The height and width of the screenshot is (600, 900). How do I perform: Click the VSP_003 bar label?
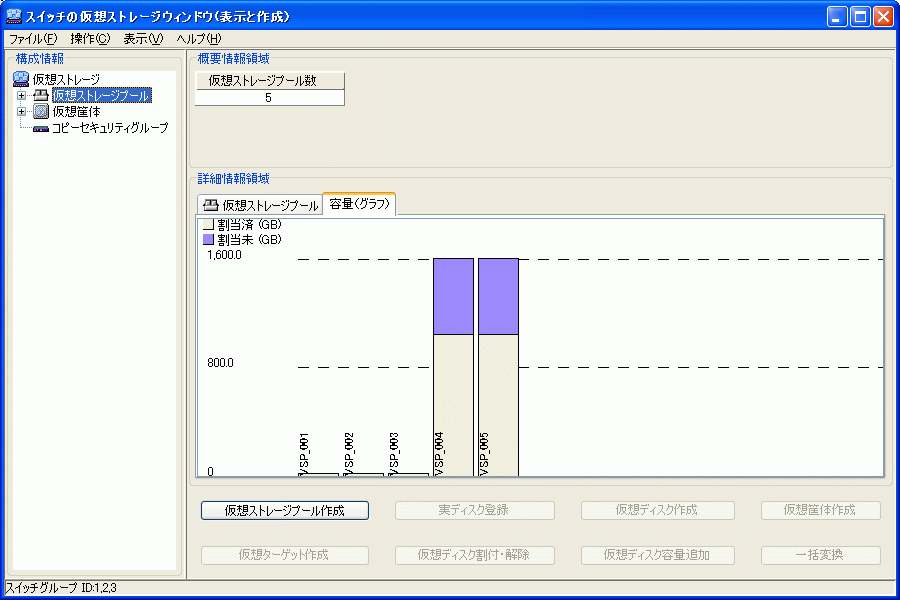pos(394,454)
